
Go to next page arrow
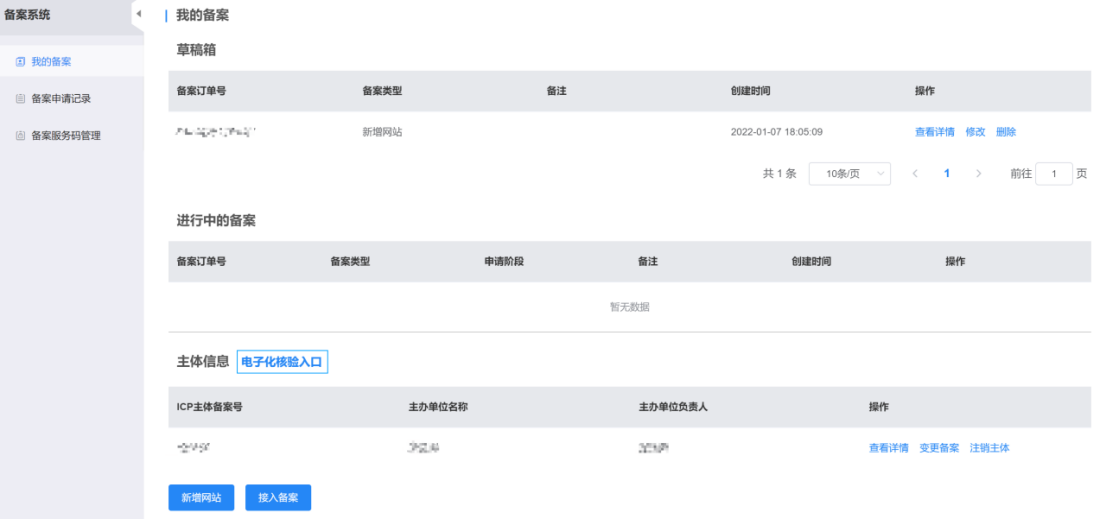point(978,174)
